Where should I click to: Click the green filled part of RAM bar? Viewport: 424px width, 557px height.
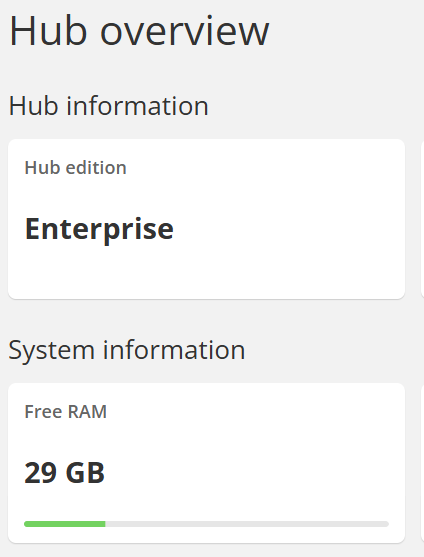65,524
